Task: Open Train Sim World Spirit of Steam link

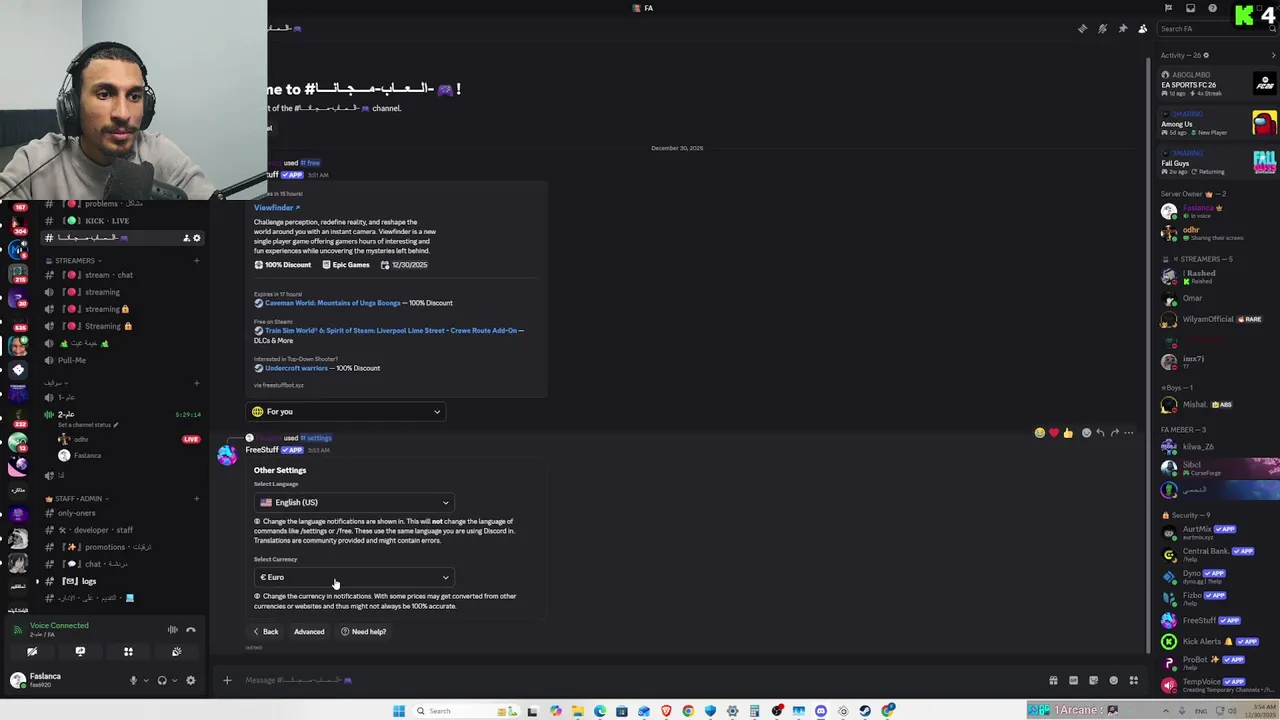Action: pyautogui.click(x=391, y=331)
